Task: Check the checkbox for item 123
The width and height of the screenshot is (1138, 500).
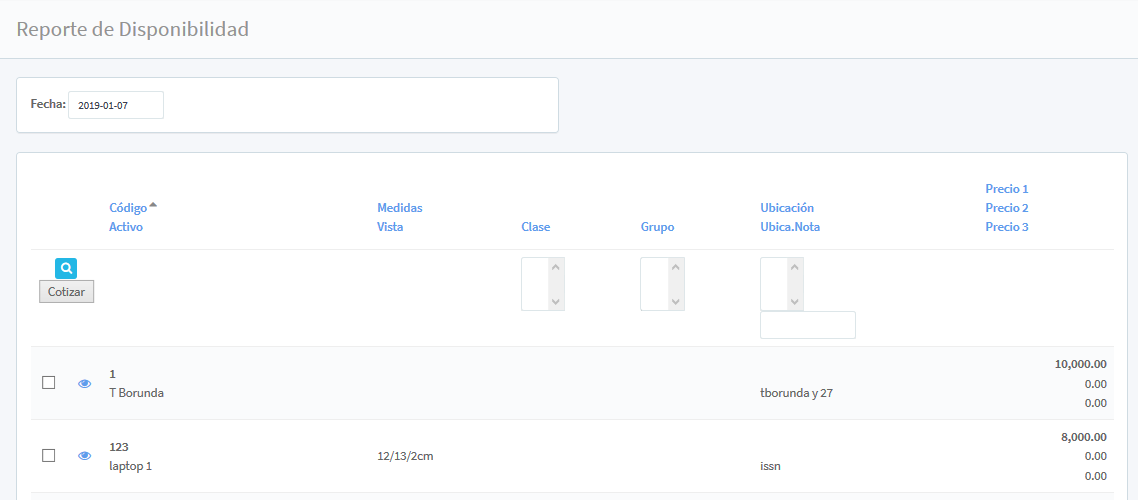Action: click(x=48, y=455)
